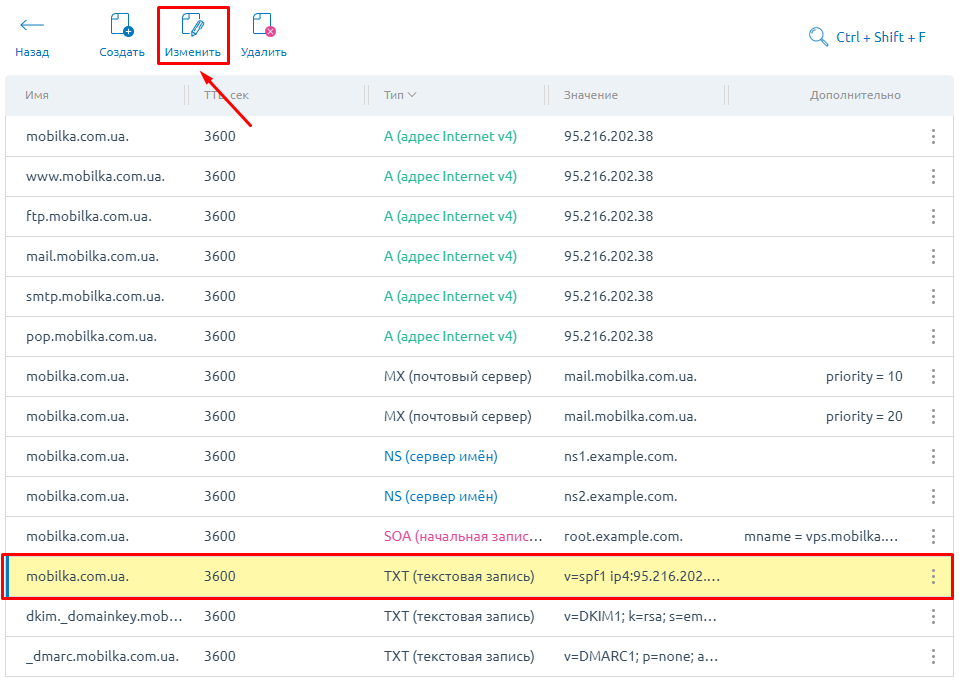
Task: Click the Дополнительно column header
Action: [855, 95]
